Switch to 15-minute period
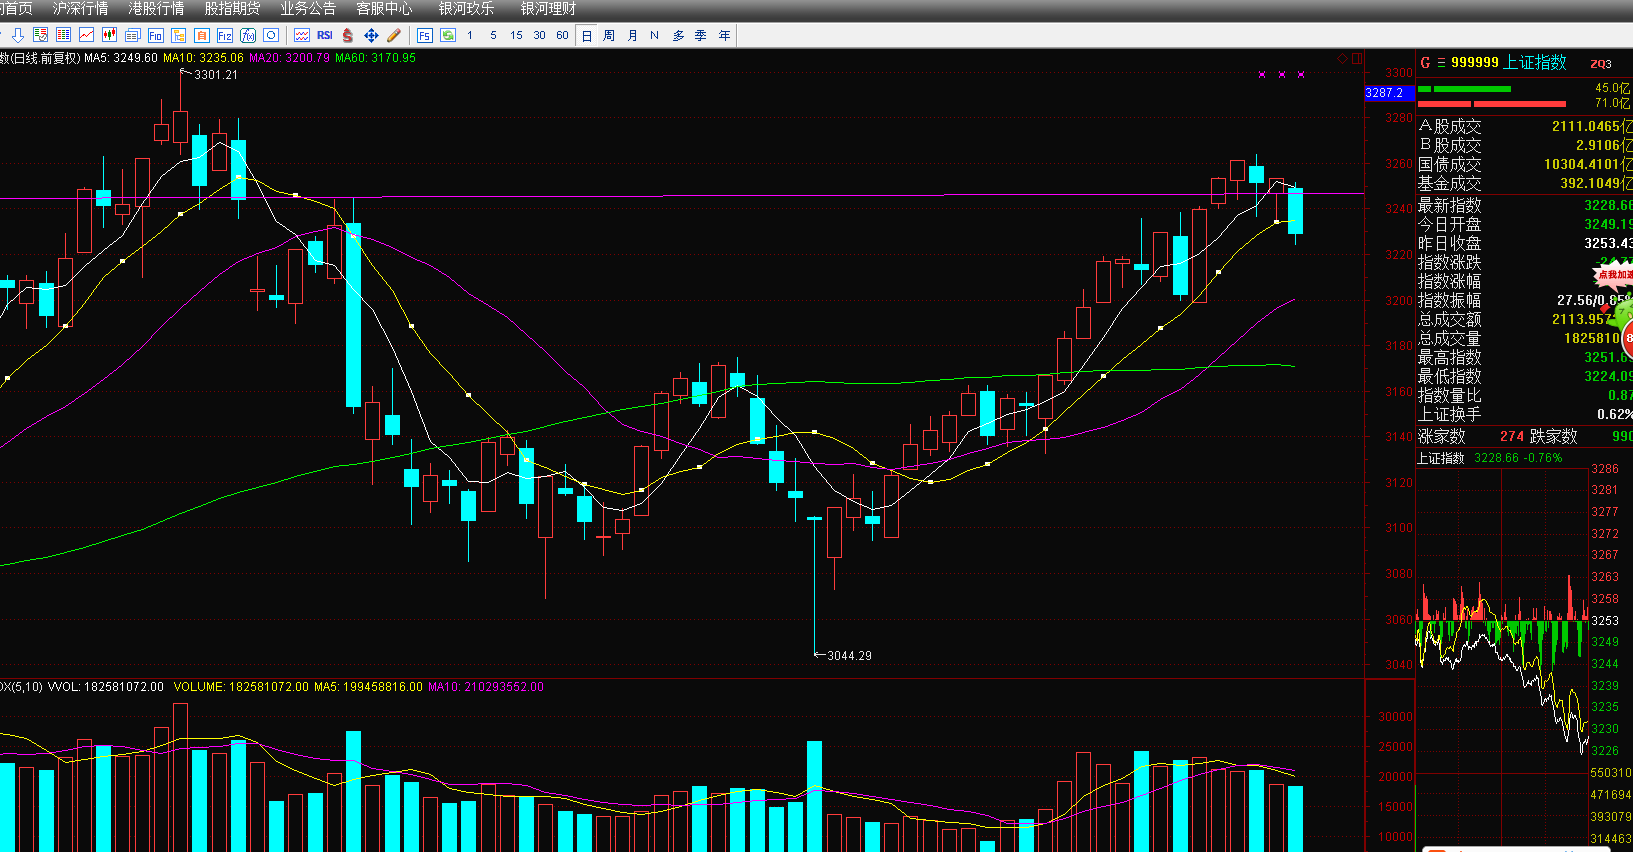 click(516, 35)
